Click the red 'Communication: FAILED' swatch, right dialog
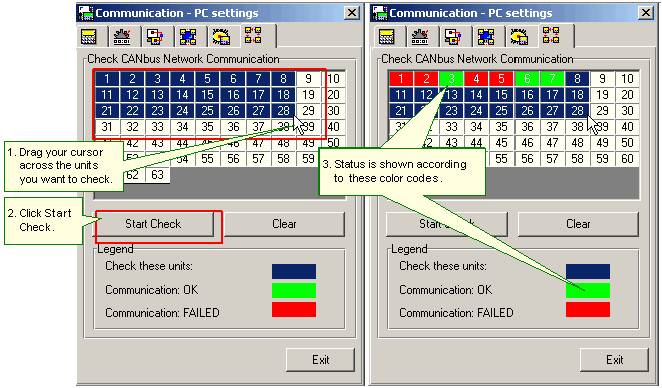This screenshot has height=388, width=662. click(588, 309)
